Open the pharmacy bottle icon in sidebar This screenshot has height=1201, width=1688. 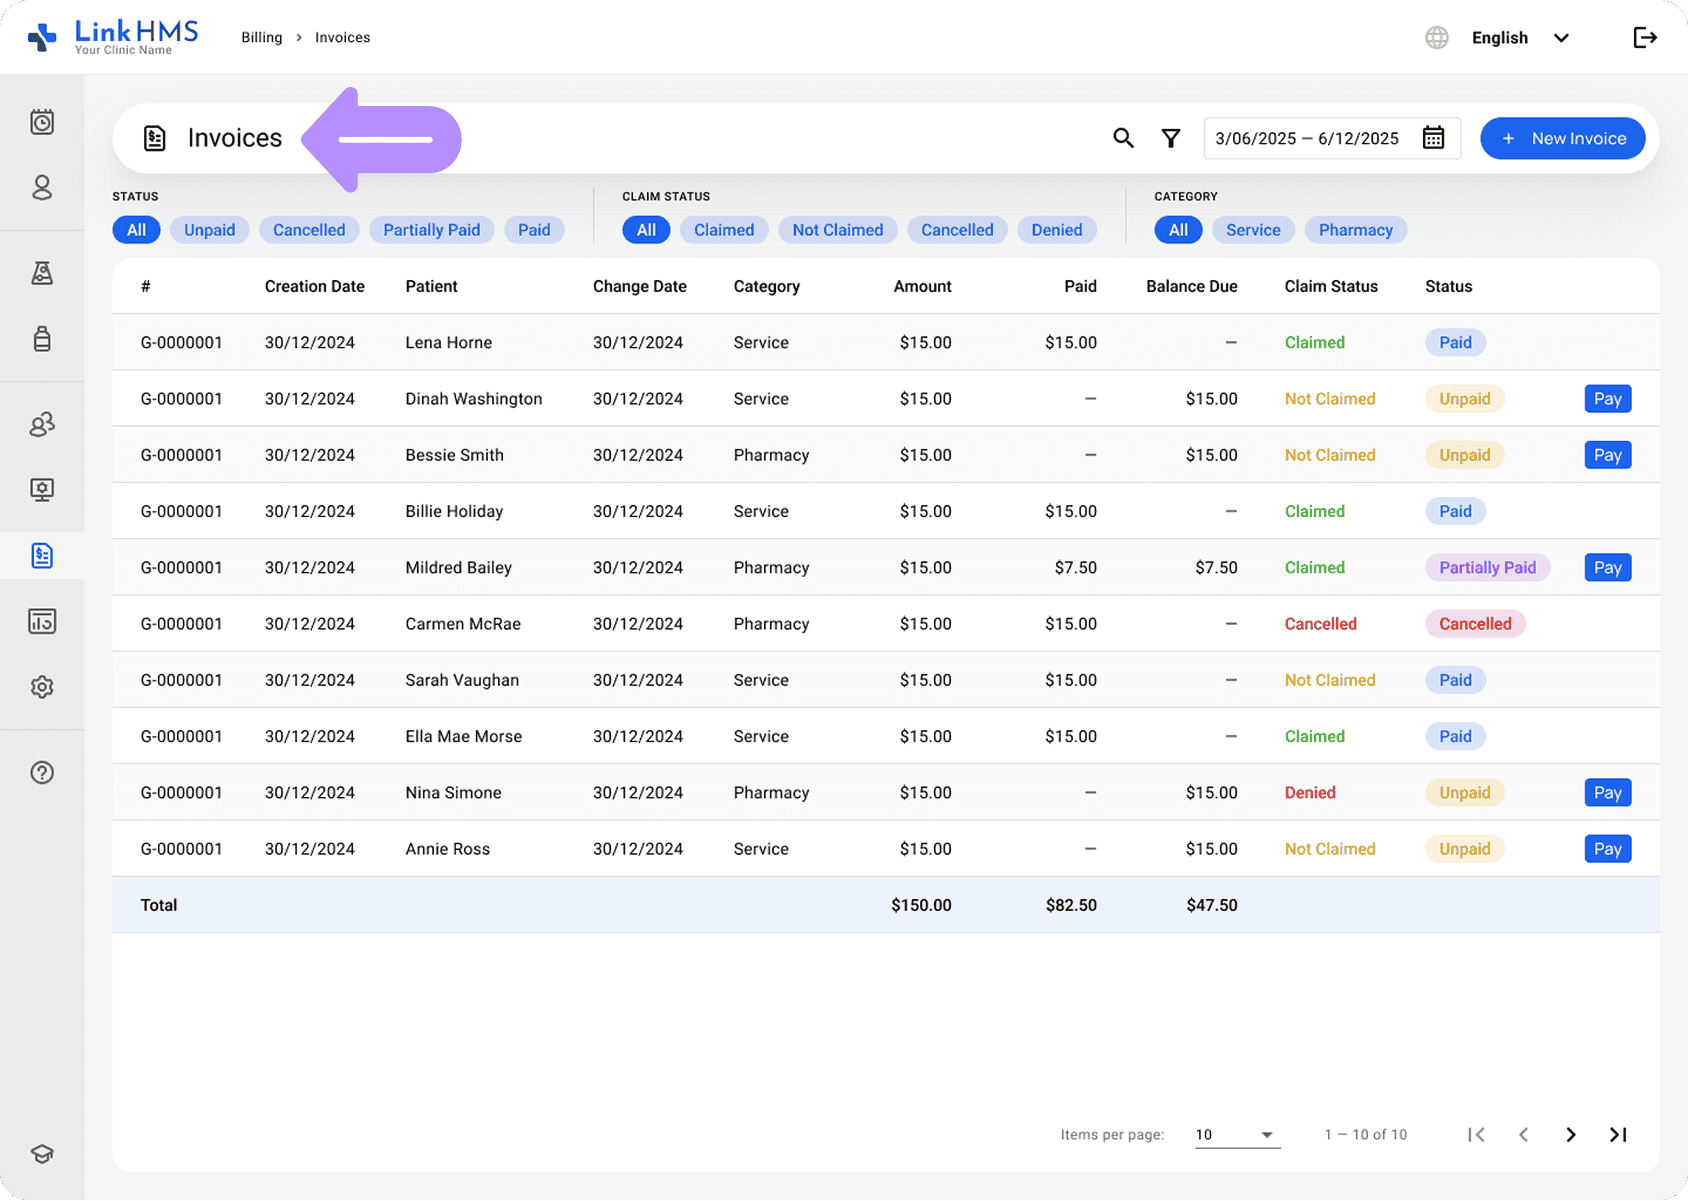pos(42,339)
